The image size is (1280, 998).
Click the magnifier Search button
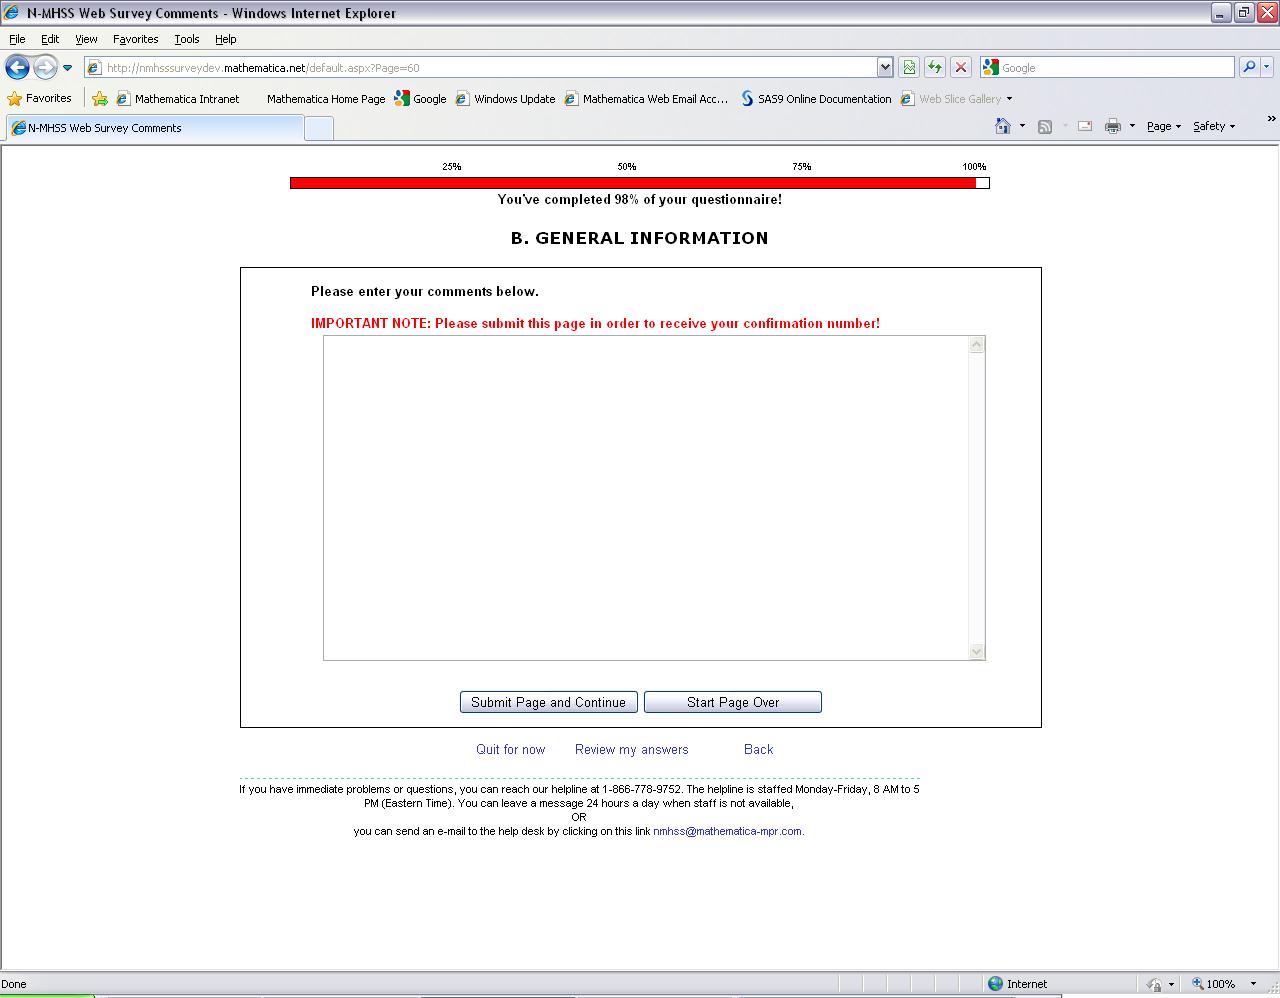point(1249,67)
